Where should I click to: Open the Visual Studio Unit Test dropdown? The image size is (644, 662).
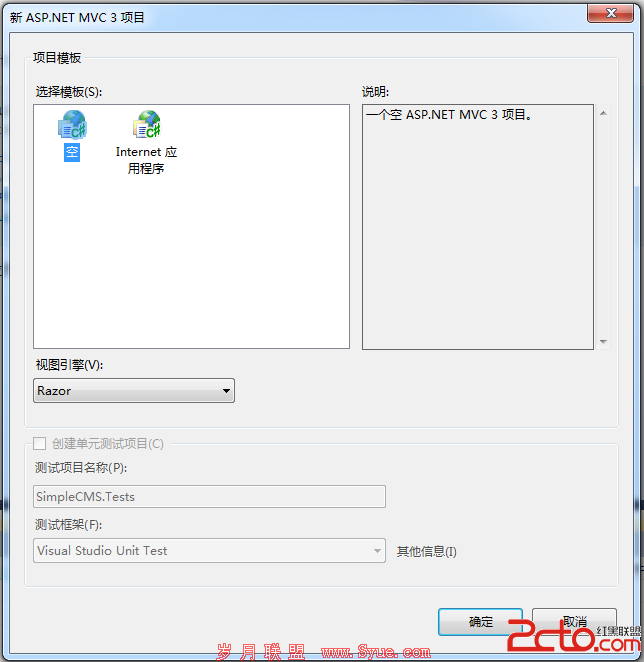[209, 551]
